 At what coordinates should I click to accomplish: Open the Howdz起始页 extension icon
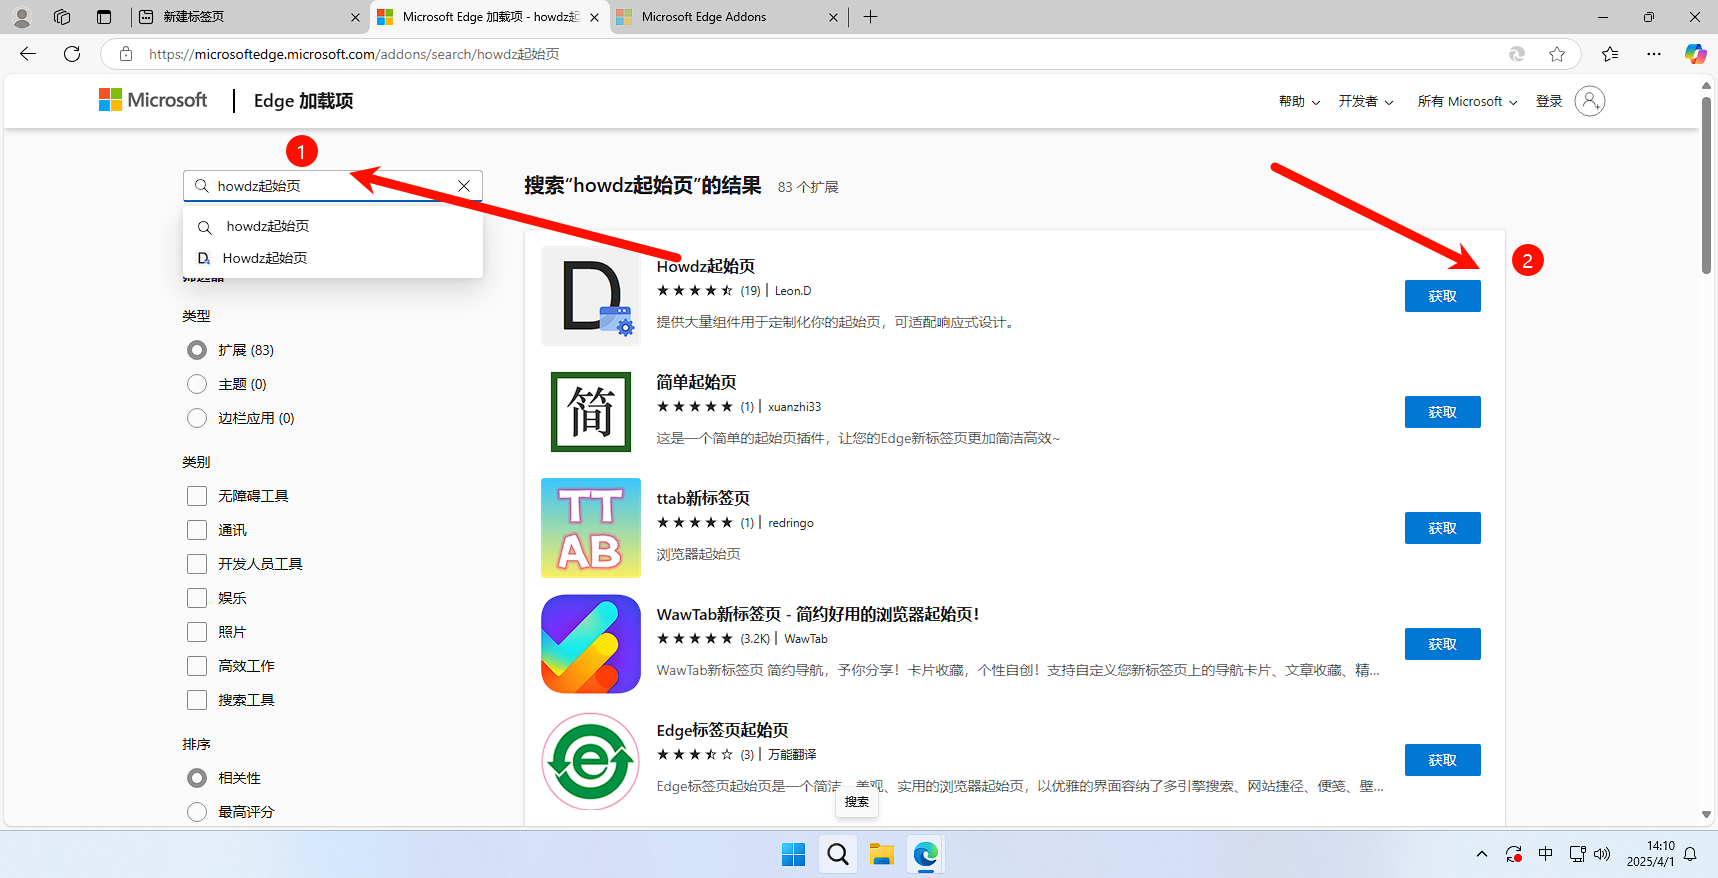click(591, 296)
